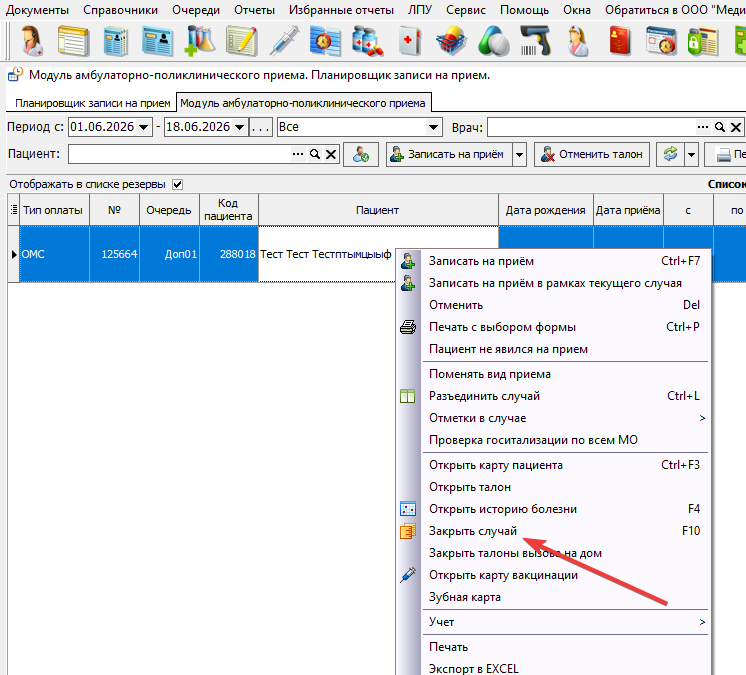Click the green refresh arrows button

click(x=670, y=154)
